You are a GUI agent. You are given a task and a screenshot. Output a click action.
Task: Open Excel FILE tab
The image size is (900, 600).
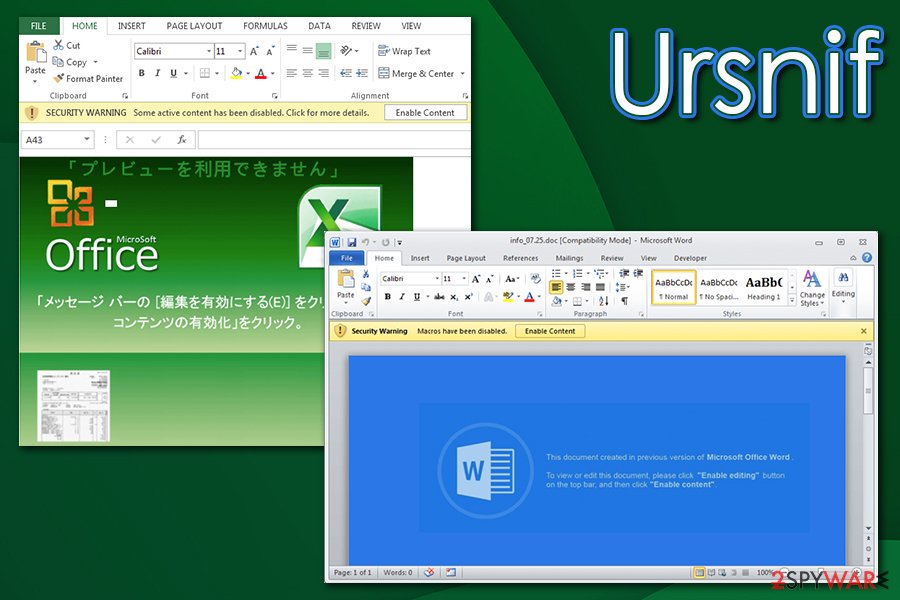click(38, 26)
